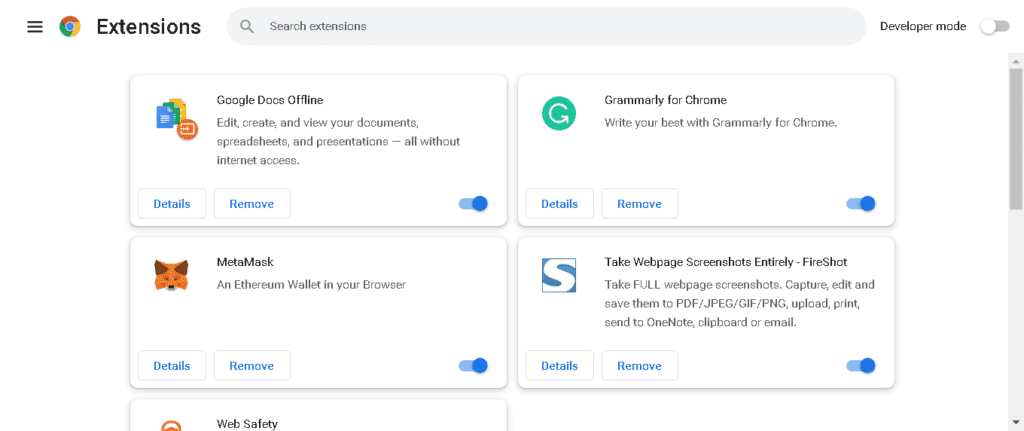
Task: Open Details for FireShot extension
Action: [x=560, y=366]
